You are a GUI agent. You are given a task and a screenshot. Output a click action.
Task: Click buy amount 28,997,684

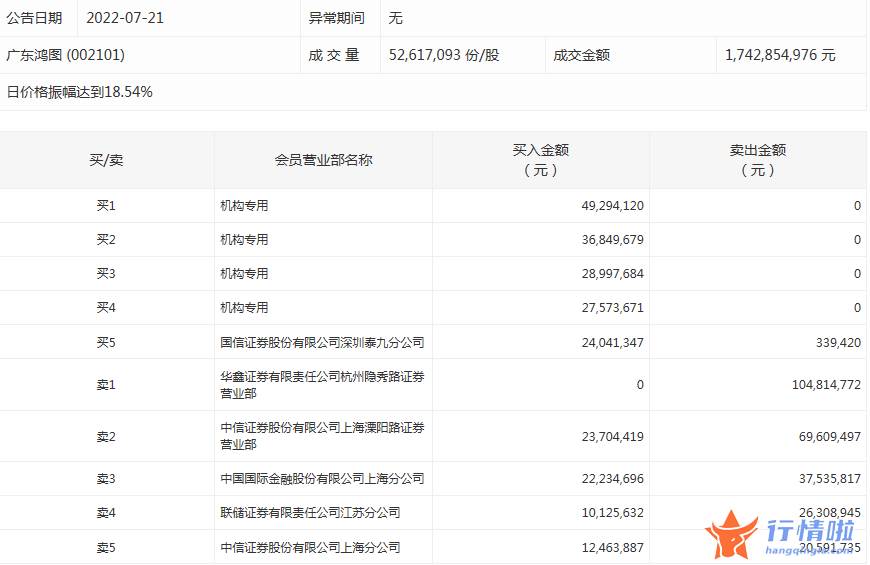(613, 274)
